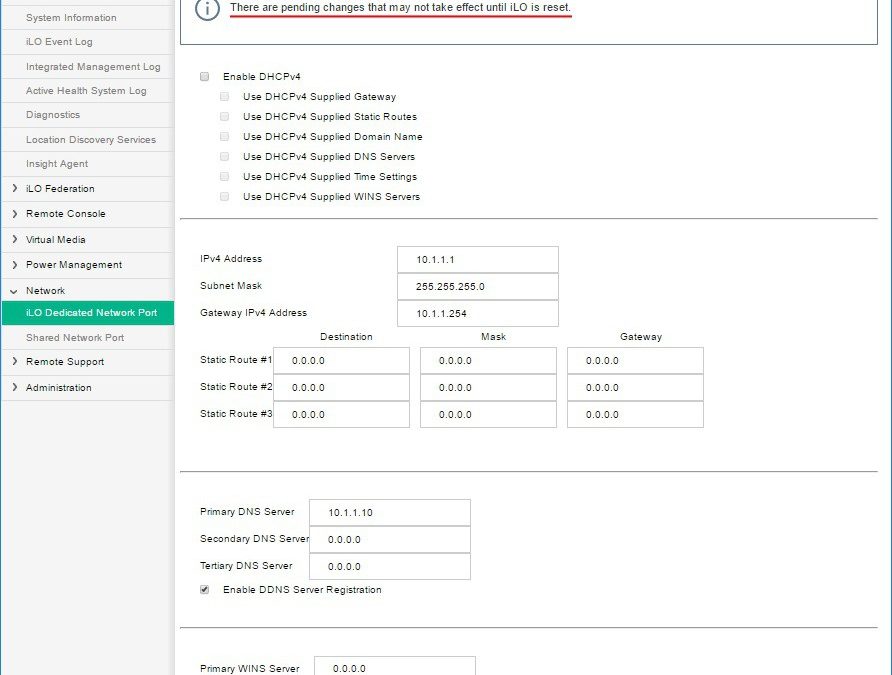The image size is (892, 675).
Task: Enable the DHCPv4 checkbox
Action: (204, 77)
